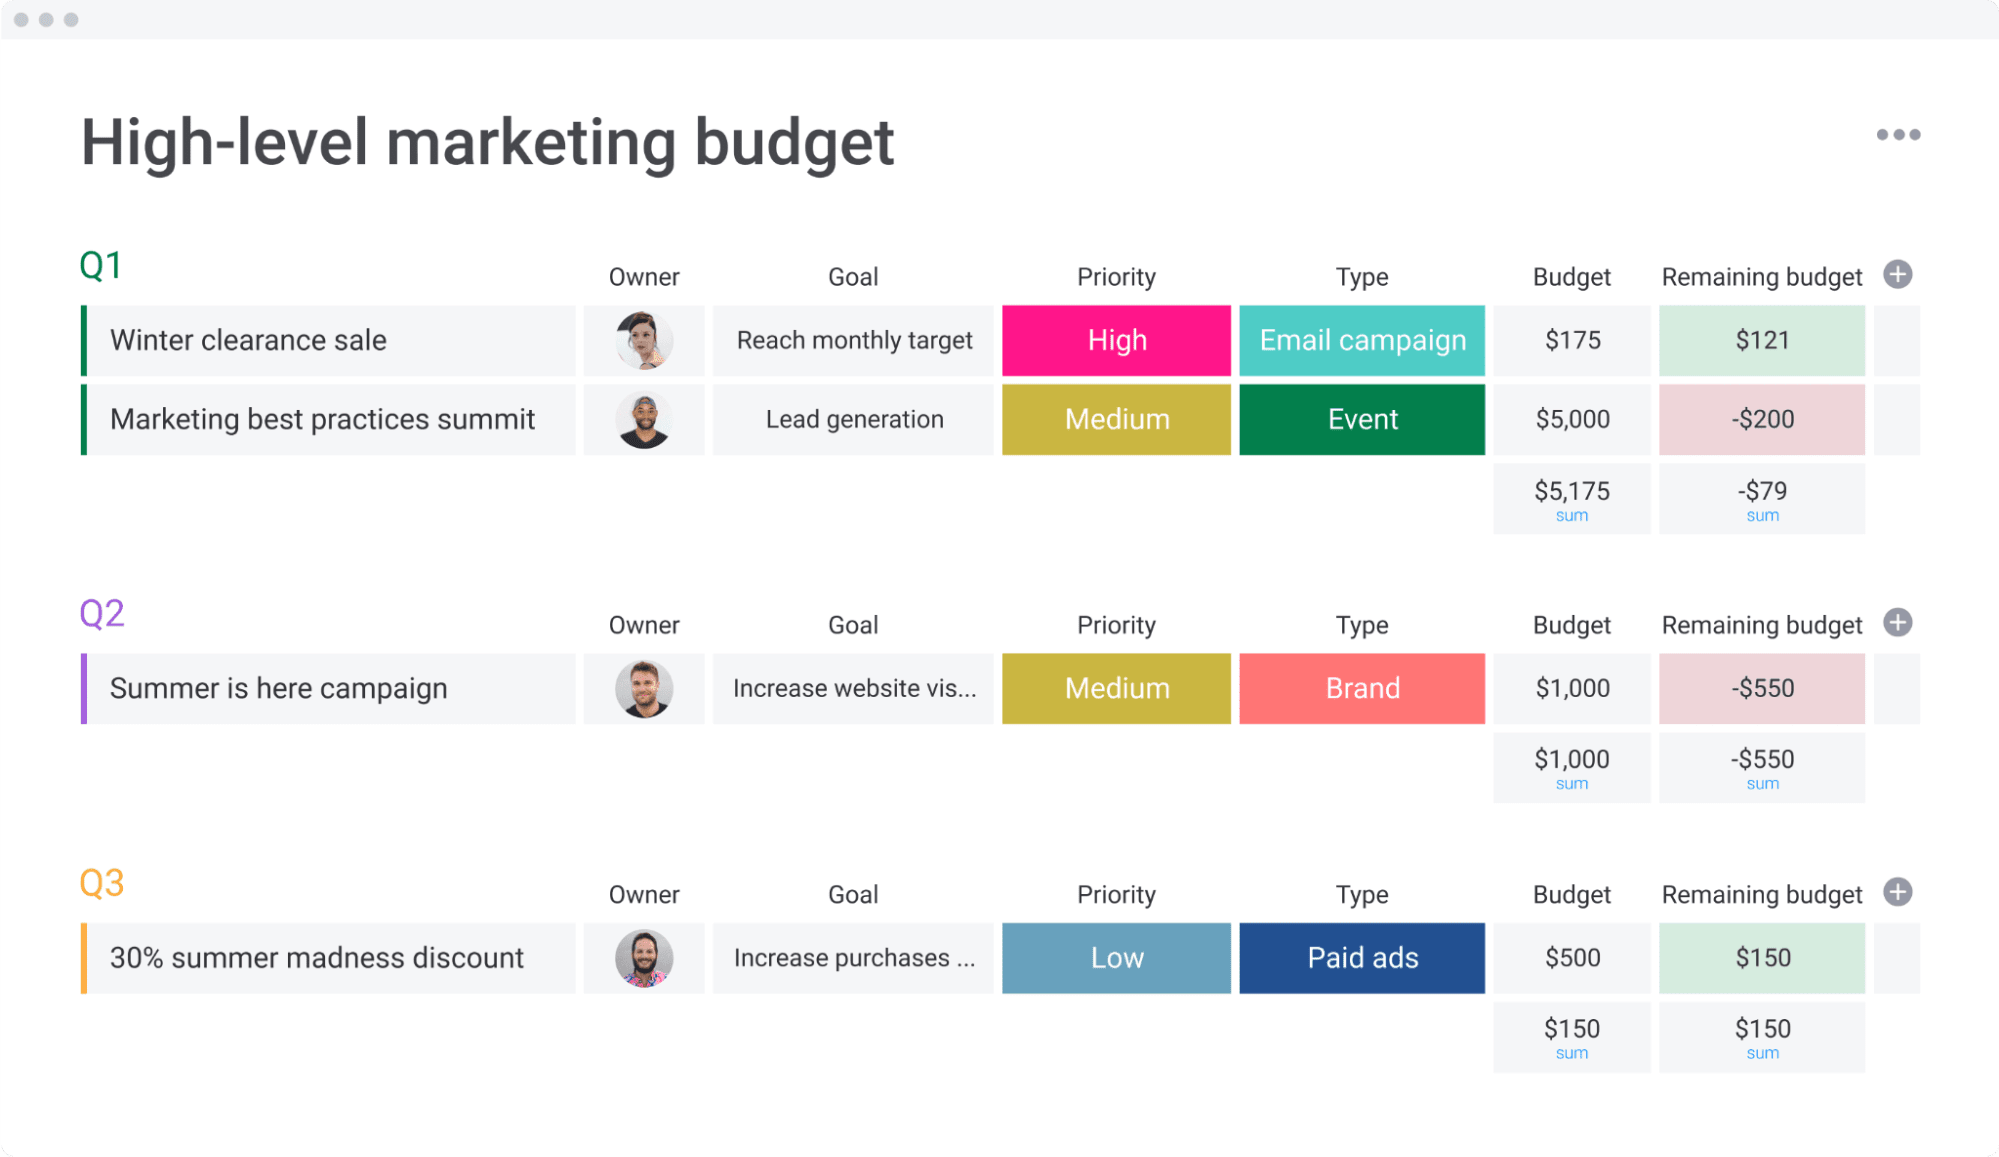Click the Medium priority badge on Marketing best practices summit
This screenshot has width=1999, height=1157.
pyautogui.click(x=1115, y=417)
